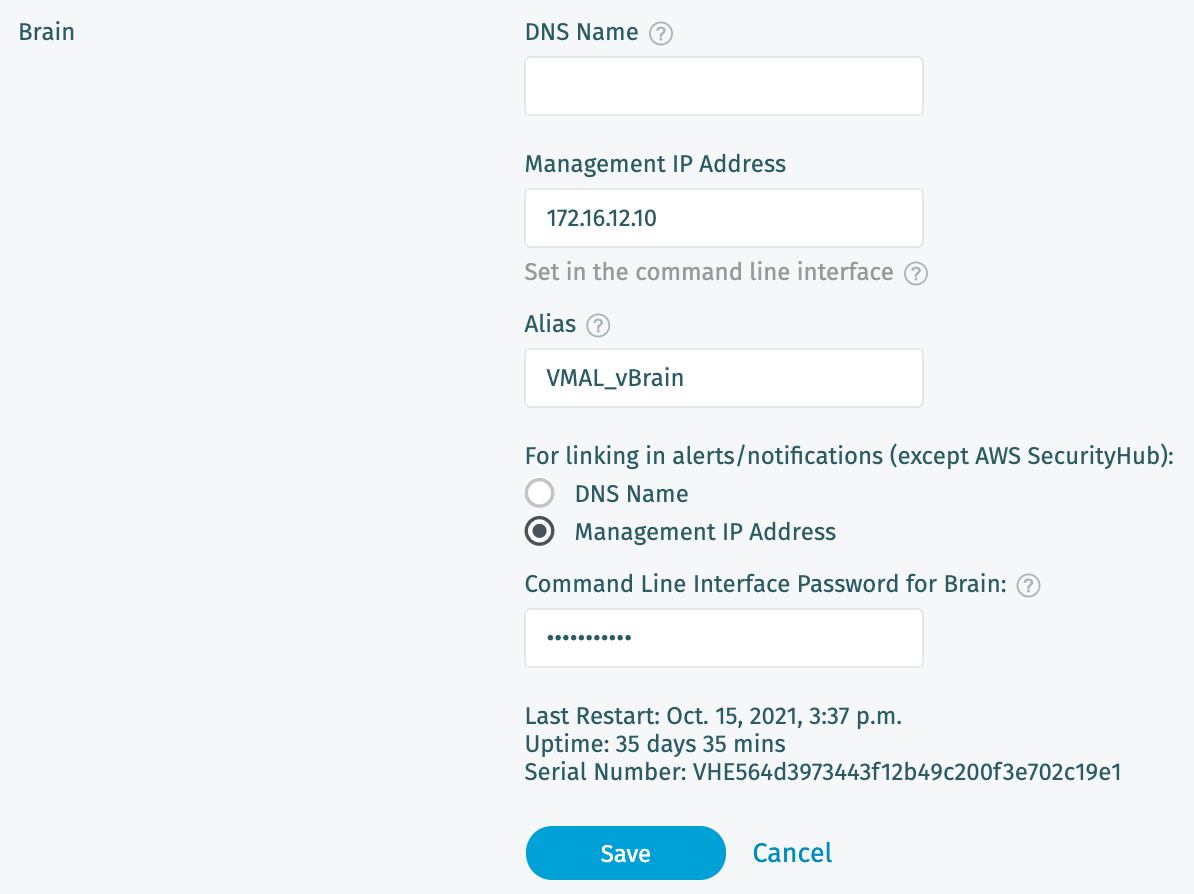Image resolution: width=1194 pixels, height=894 pixels.
Task: Focus the Management IP Address field showing 172.16.12.10
Action: 723,218
